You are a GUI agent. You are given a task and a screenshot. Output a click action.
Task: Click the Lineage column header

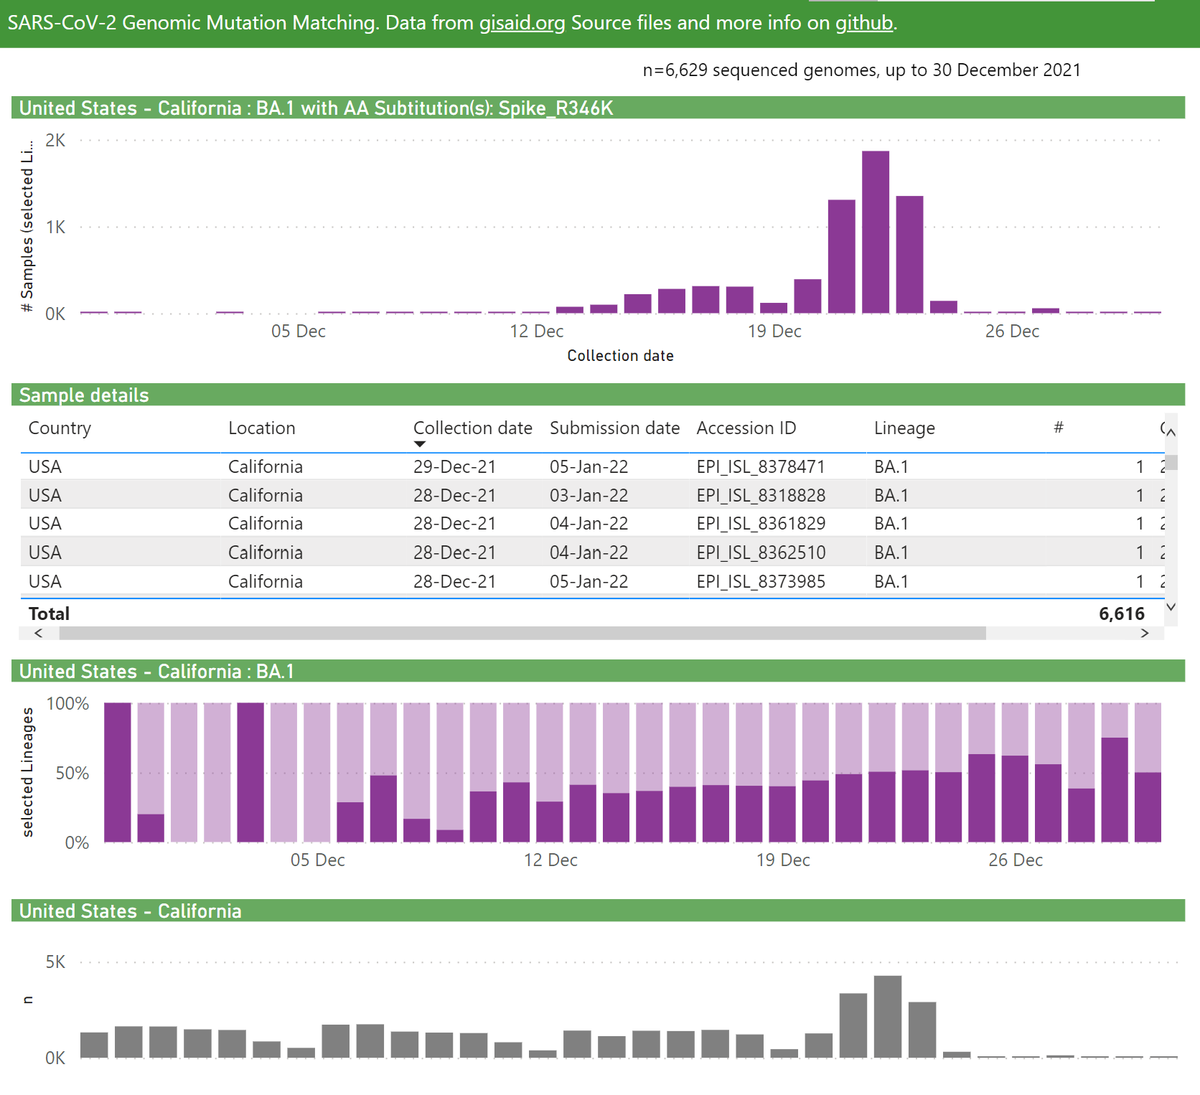tap(904, 428)
